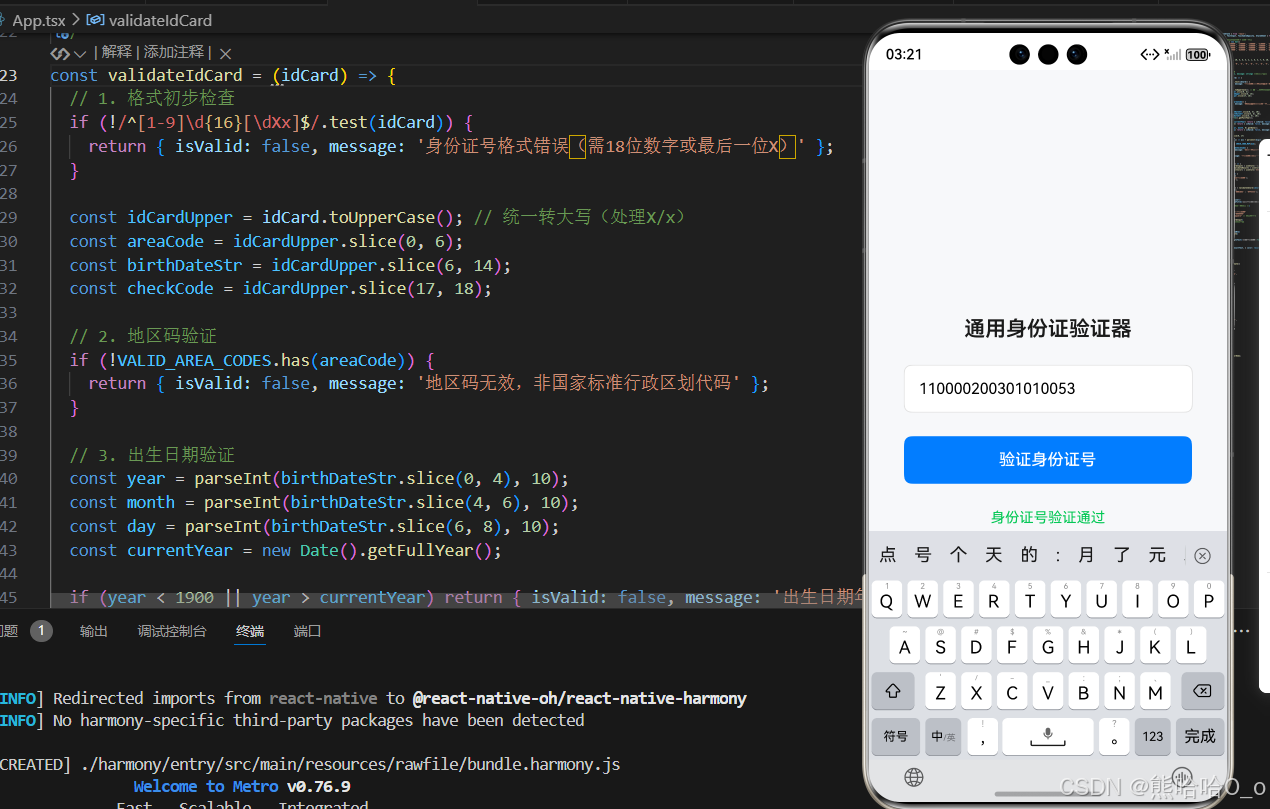Click currentYear declaration on line 43
Screen dimensions: 1270x809
[x=180, y=550]
